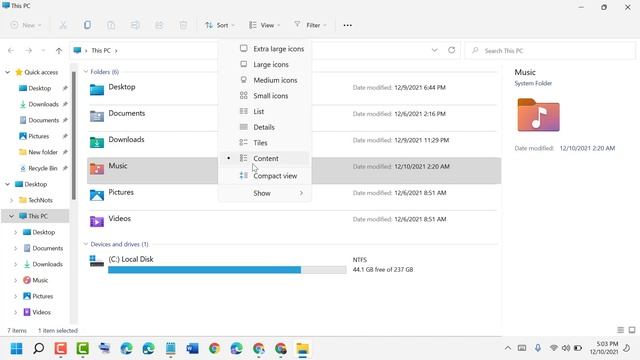The width and height of the screenshot is (640, 360).
Task: Open File Explorer taskbar icon
Action: click(x=302, y=349)
